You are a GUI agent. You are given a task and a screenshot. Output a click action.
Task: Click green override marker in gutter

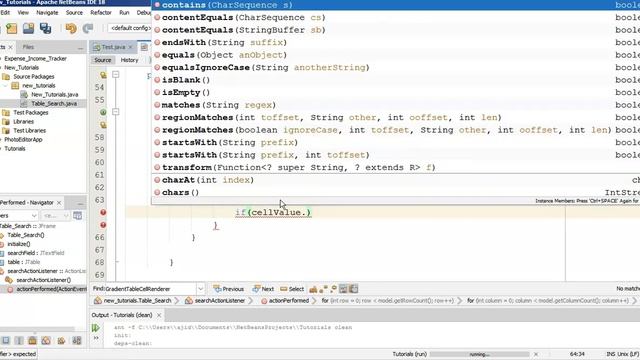(x=103, y=112)
